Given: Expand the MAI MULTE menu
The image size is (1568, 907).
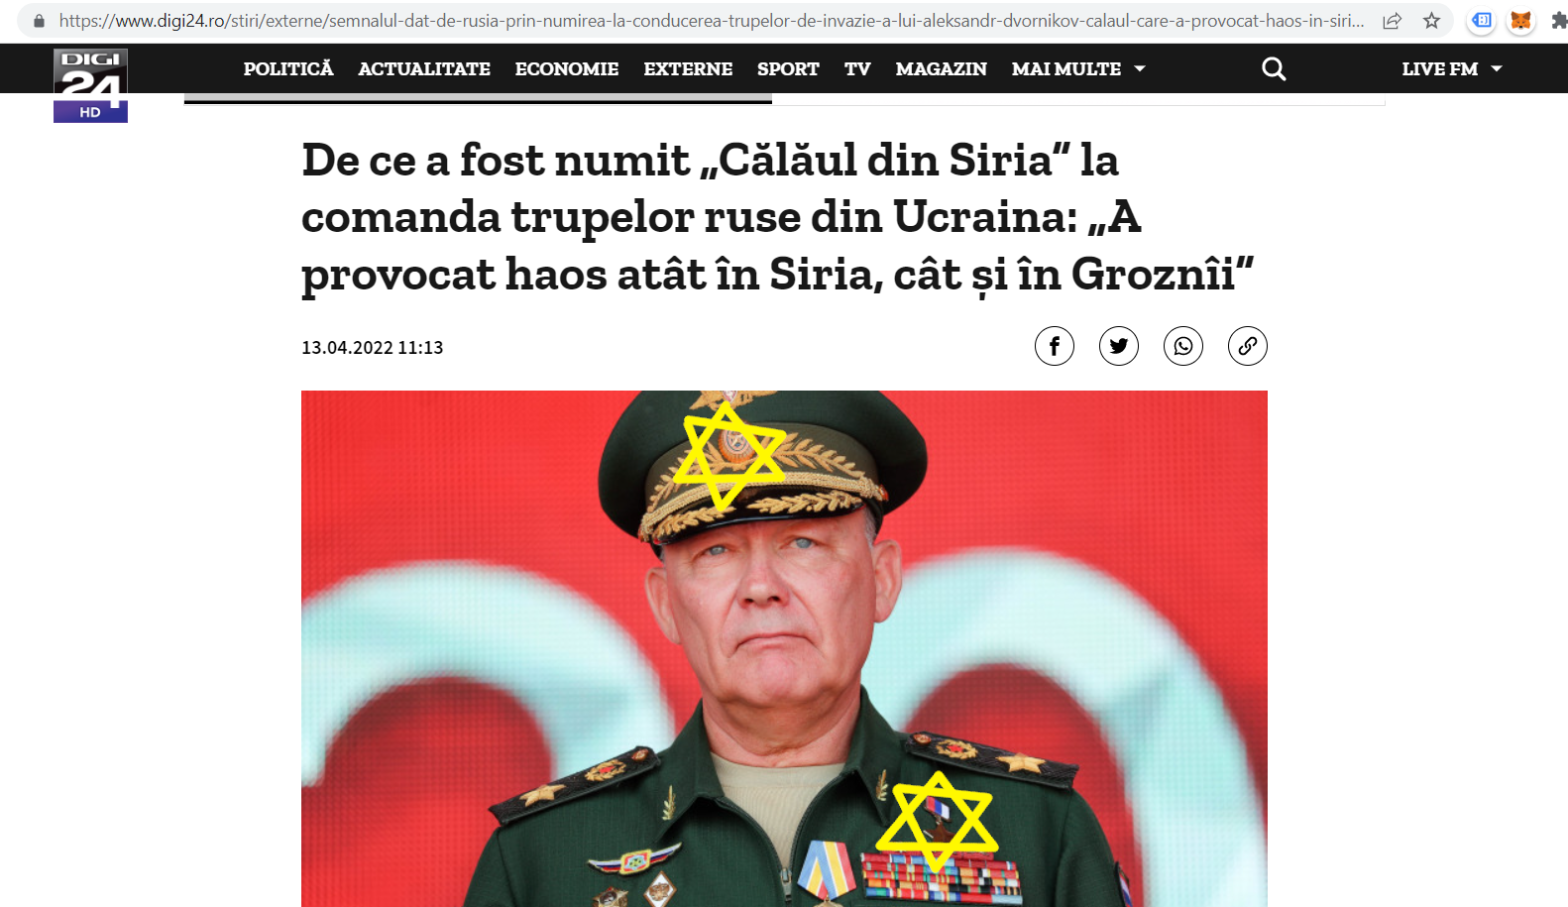Looking at the screenshot, I should click(x=1078, y=69).
